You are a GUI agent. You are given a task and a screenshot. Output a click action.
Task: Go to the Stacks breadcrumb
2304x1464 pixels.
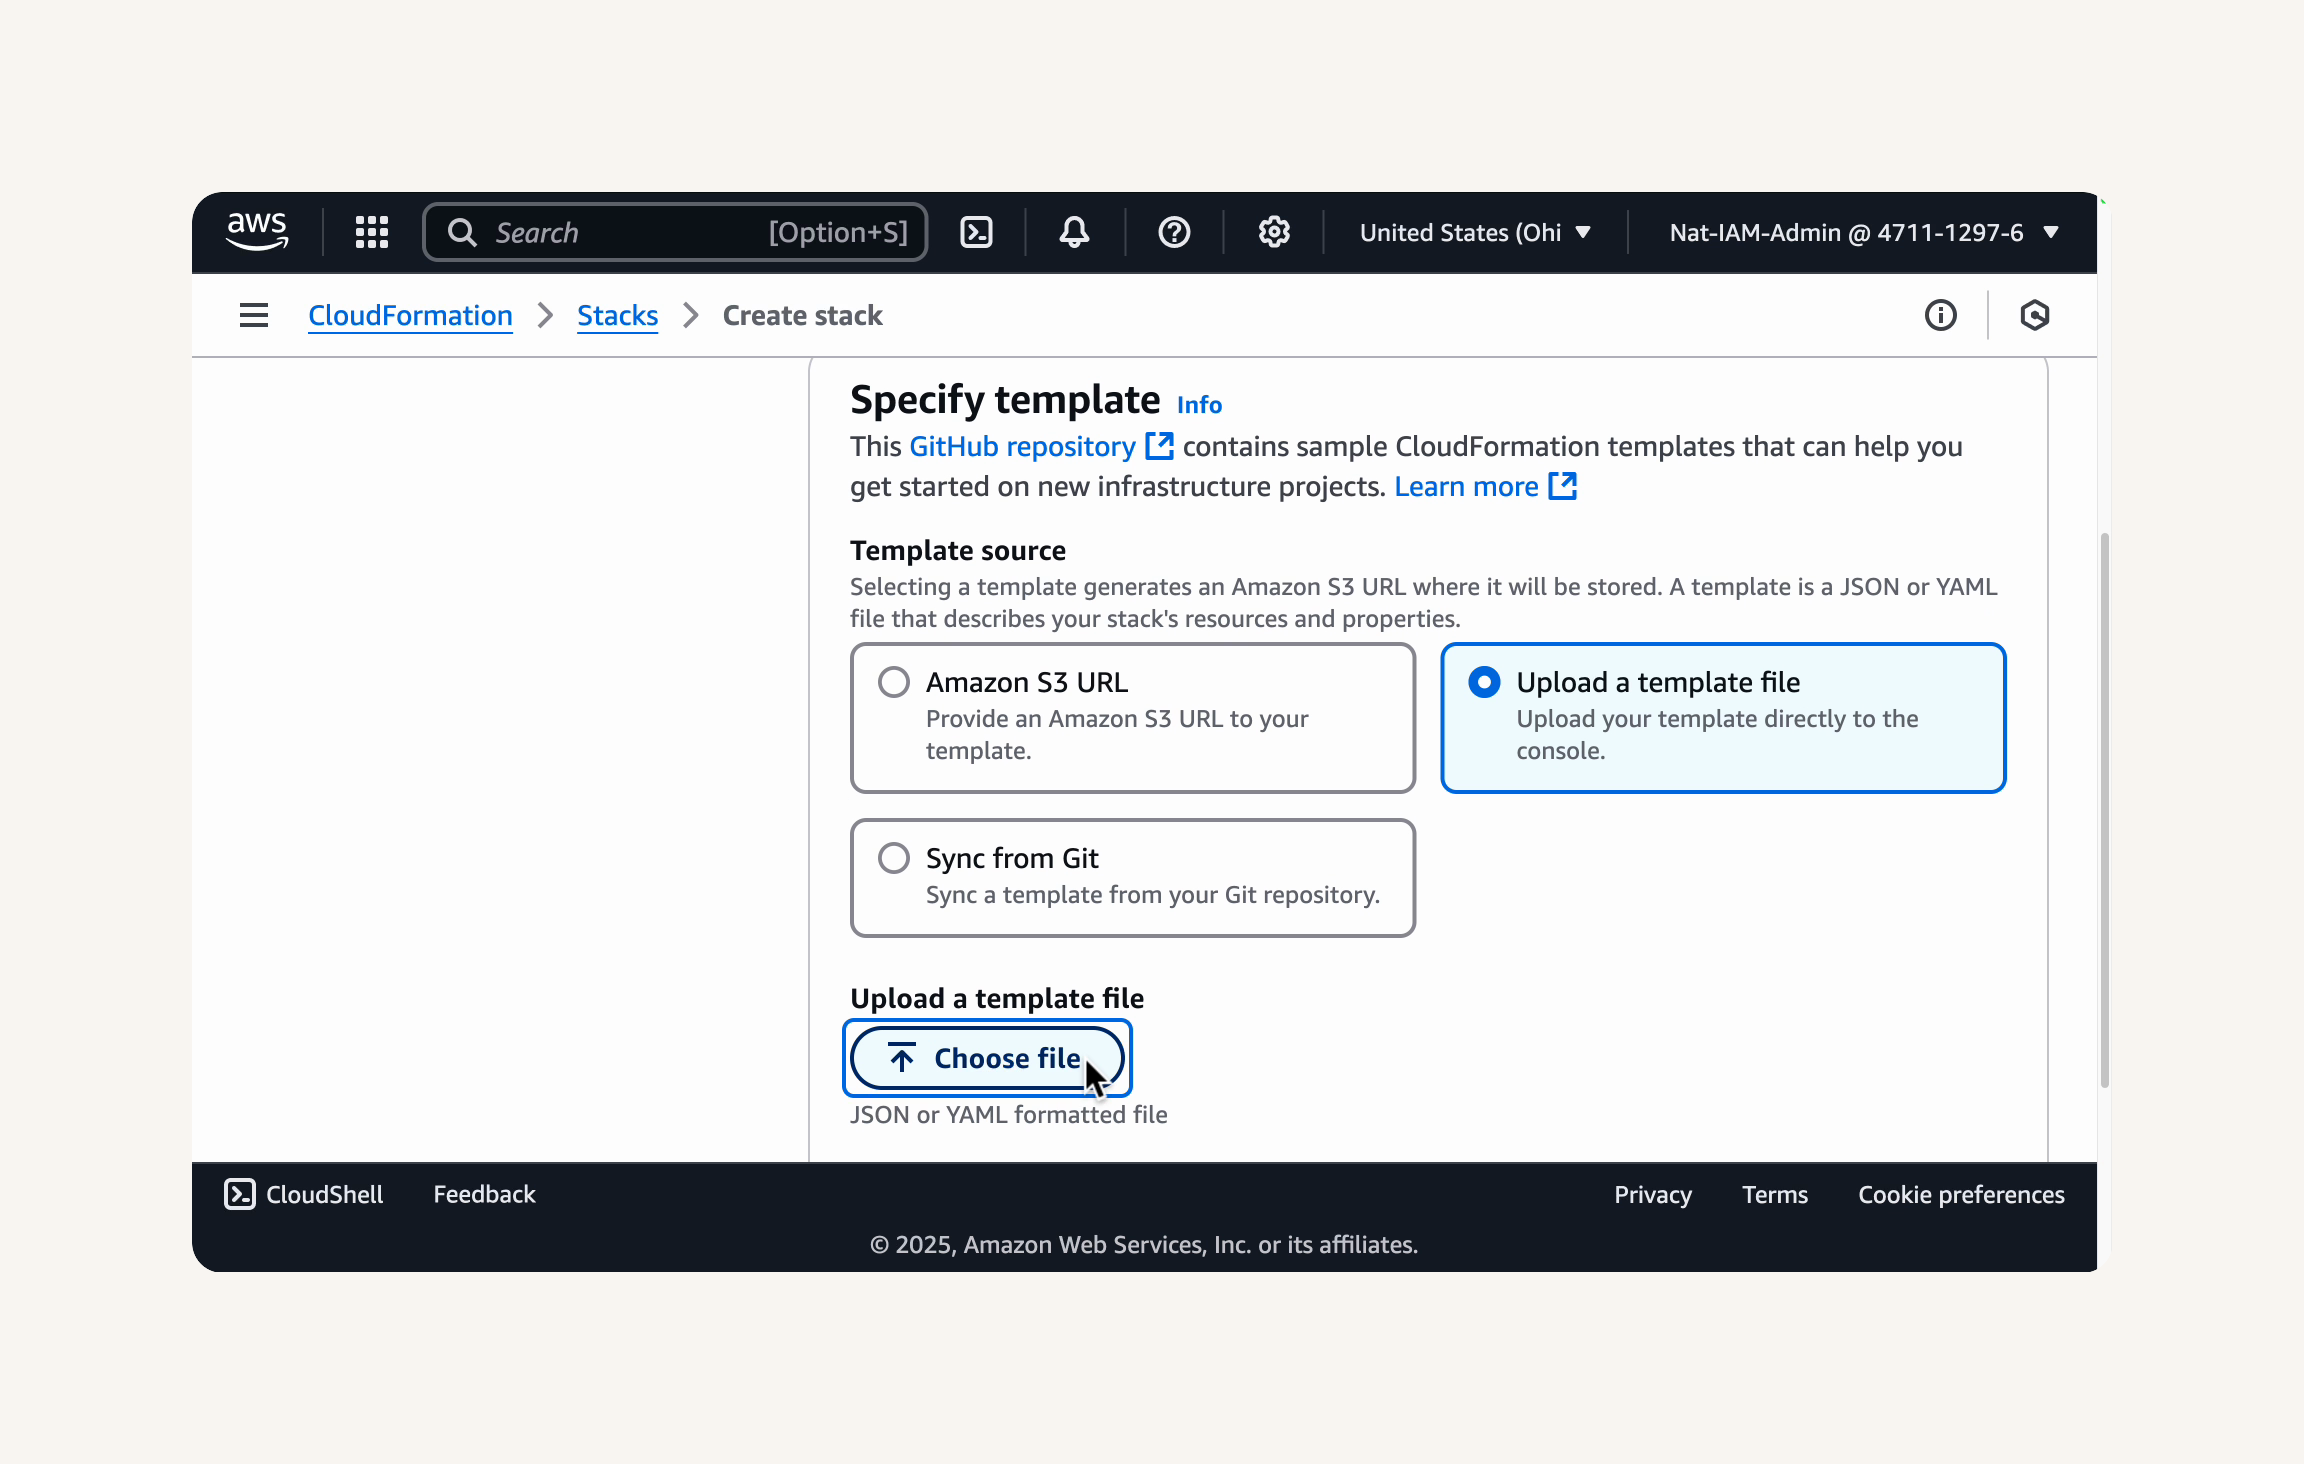(617, 315)
